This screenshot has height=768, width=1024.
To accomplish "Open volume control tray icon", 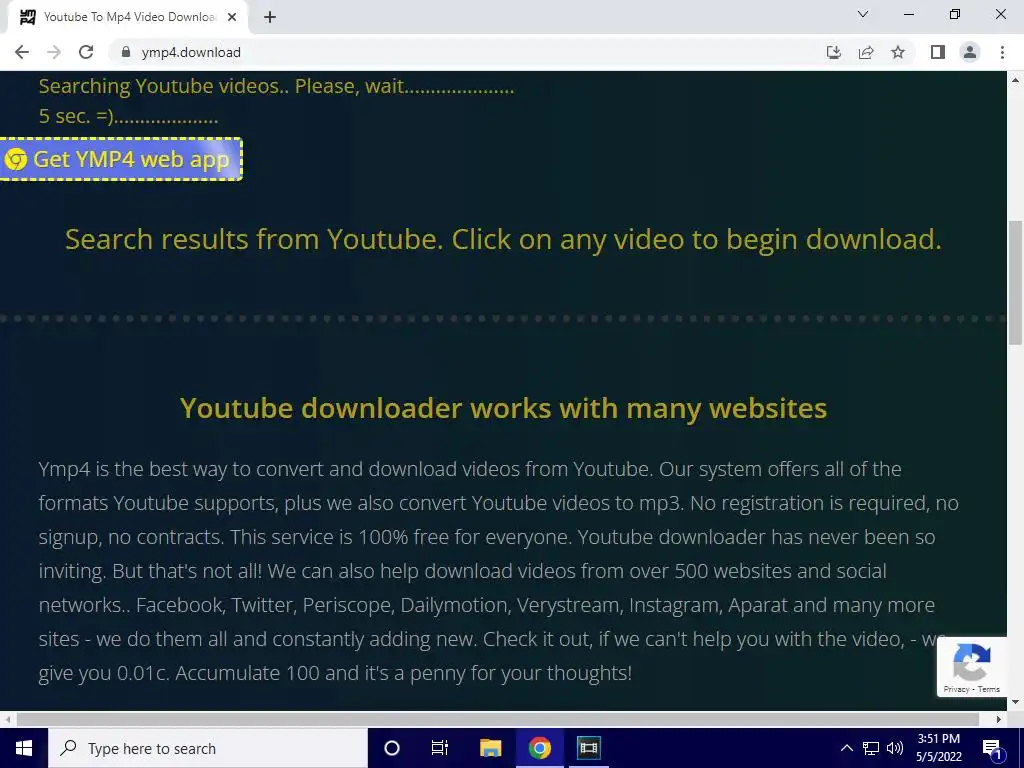I will [895, 748].
